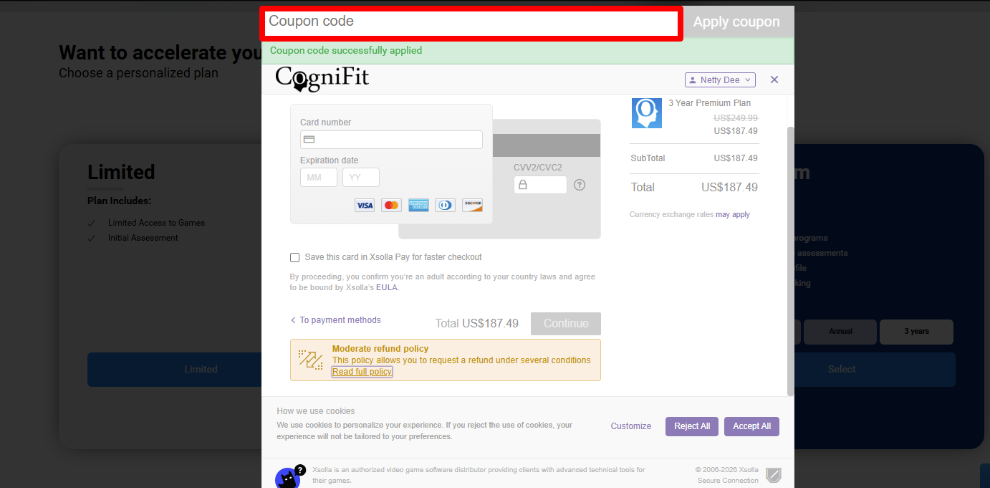Open the Netty Dee account dropdown

[720, 80]
